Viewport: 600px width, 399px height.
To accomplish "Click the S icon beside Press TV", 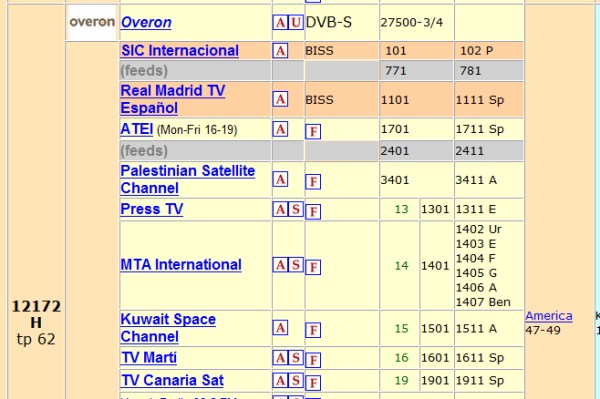I will tap(296, 209).
